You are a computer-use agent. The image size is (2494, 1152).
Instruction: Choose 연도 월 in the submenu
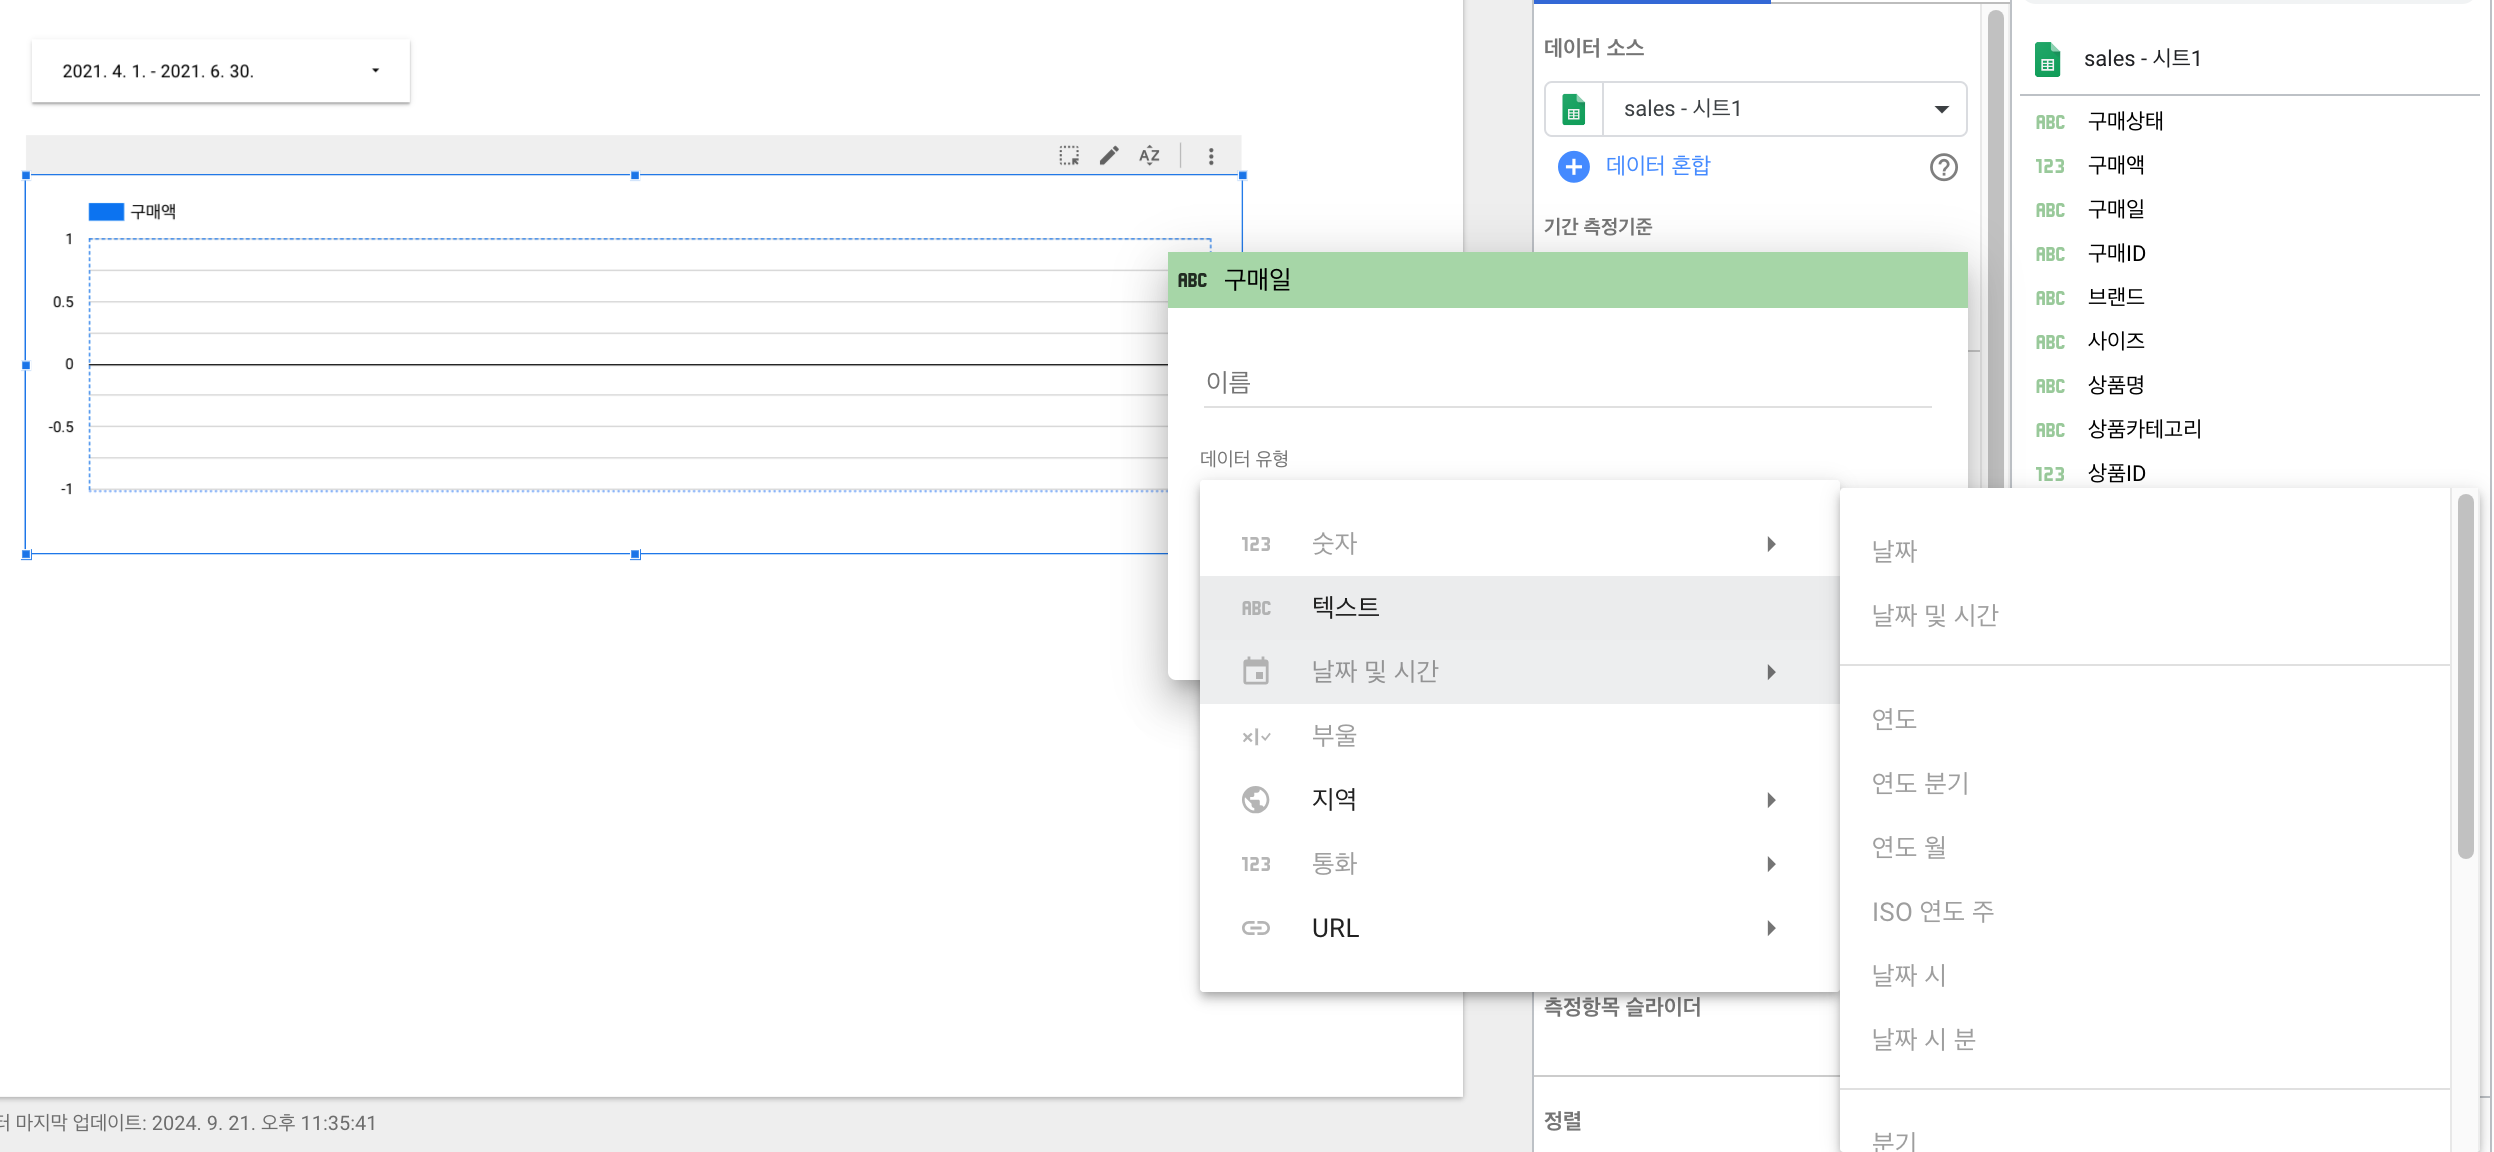pos(2145,847)
